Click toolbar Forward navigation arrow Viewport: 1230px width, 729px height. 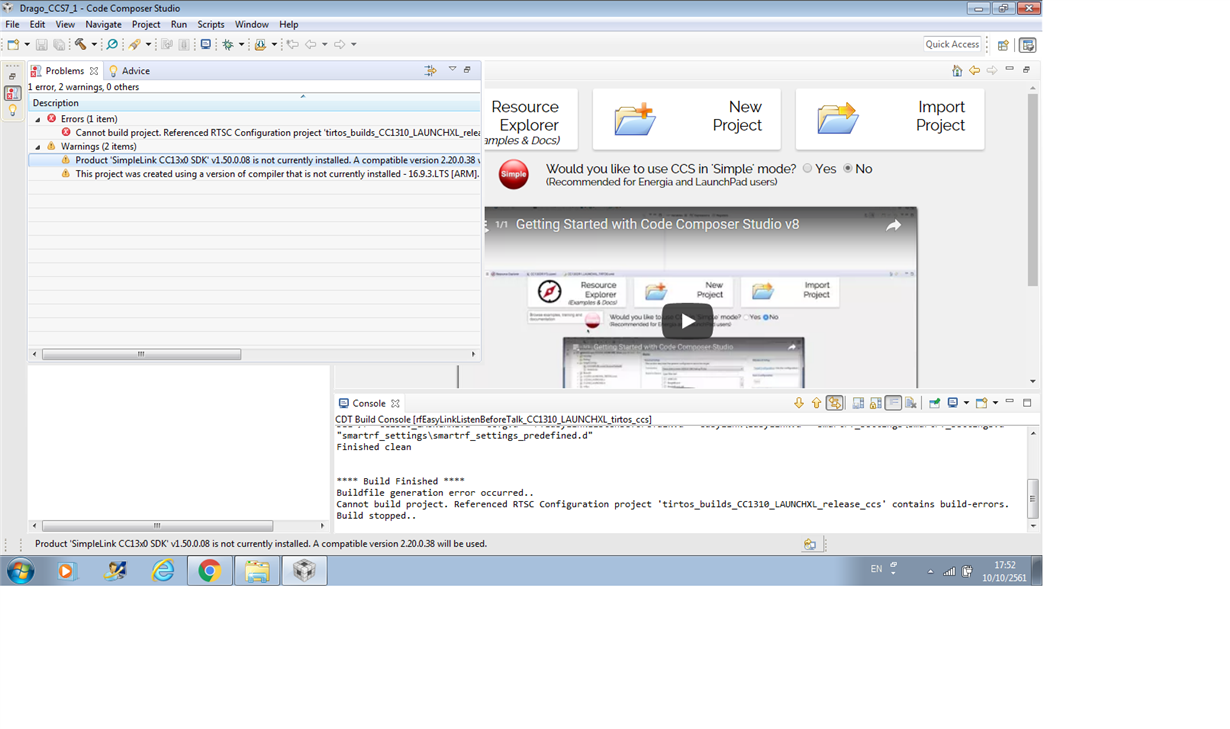[x=340, y=44]
